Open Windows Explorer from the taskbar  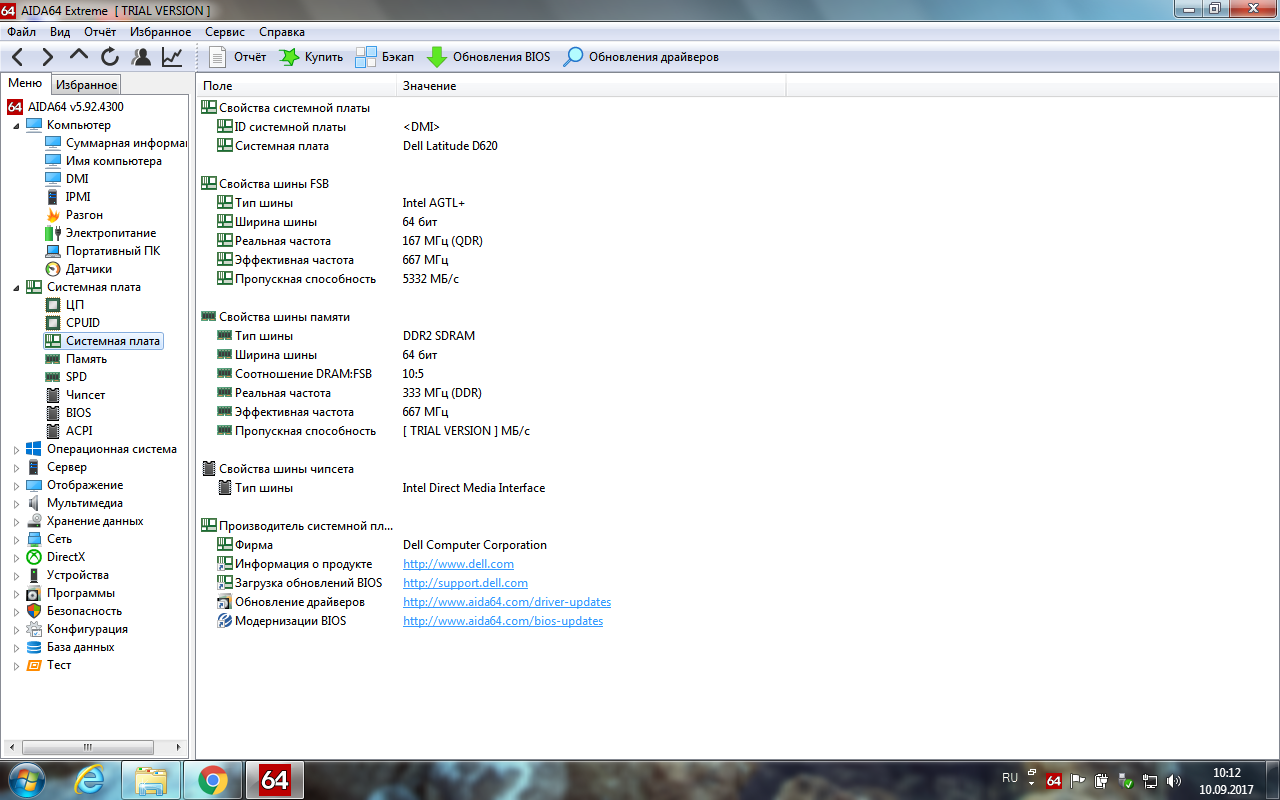click(x=151, y=780)
